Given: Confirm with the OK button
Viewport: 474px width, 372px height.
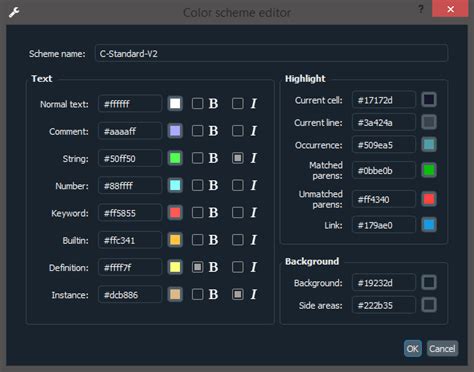Looking at the screenshot, I should 412,349.
